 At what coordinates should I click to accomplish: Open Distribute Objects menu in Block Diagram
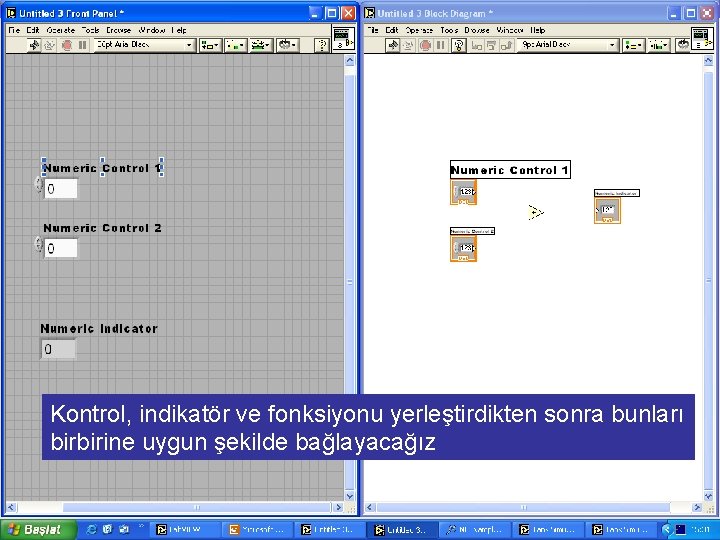click(x=658, y=45)
